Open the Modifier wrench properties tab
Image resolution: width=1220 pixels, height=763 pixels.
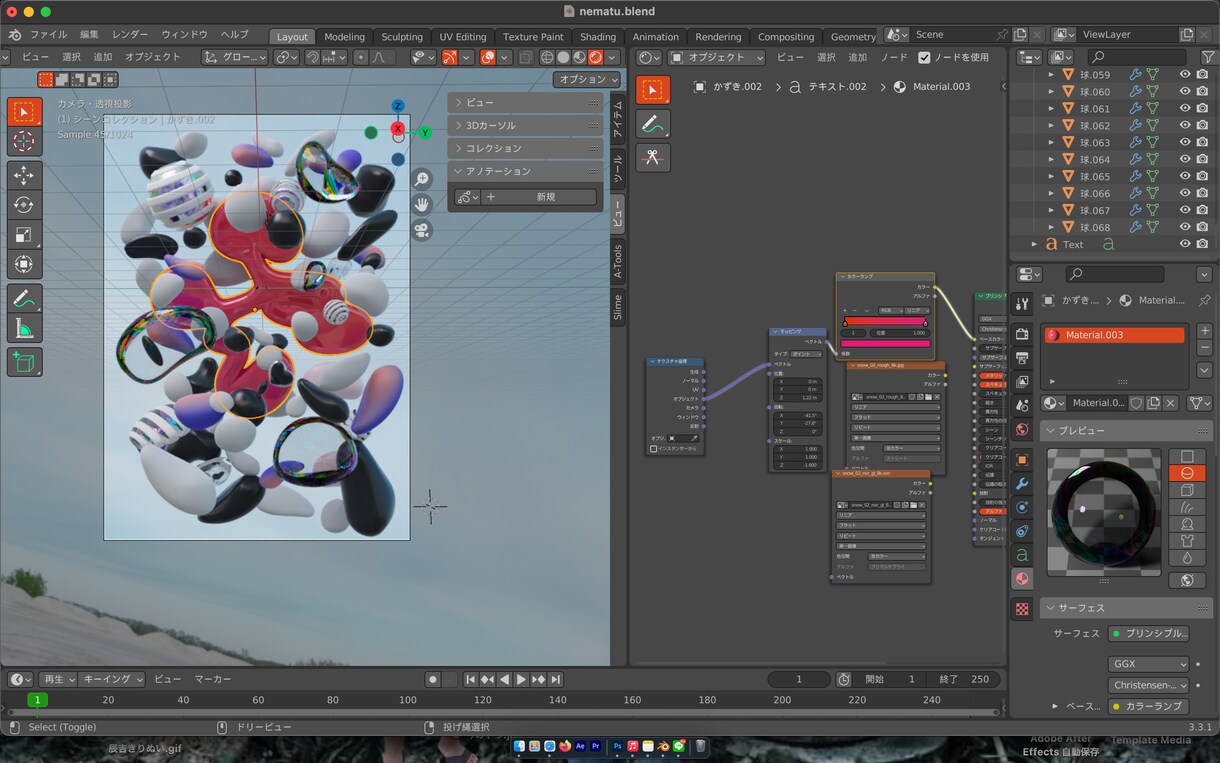1021,483
